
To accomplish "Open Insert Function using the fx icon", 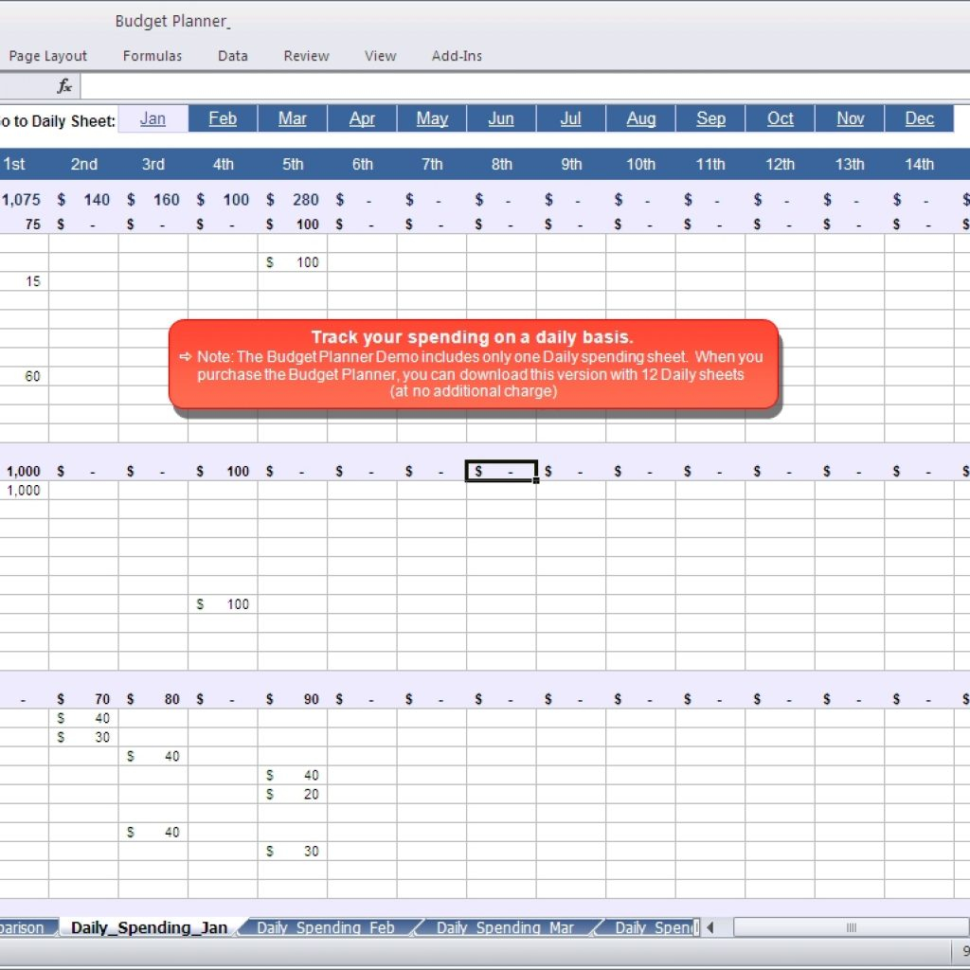I will click(x=65, y=85).
